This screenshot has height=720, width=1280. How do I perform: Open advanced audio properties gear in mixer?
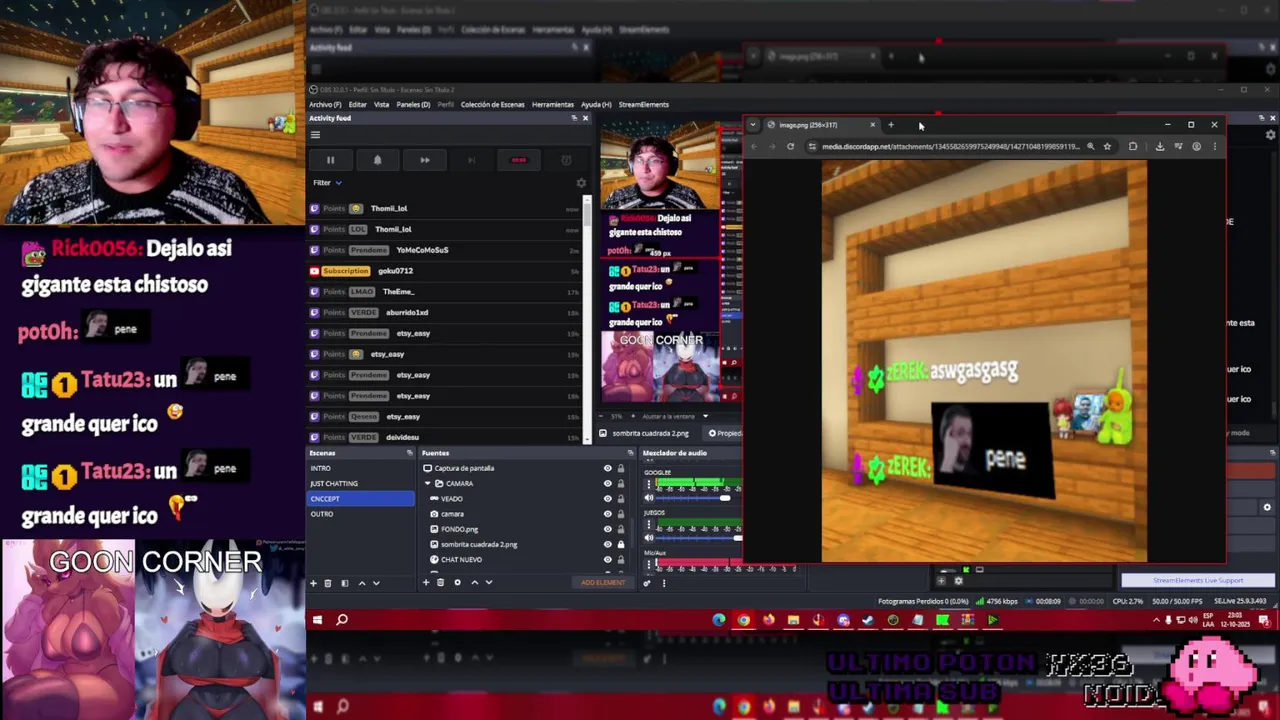[x=647, y=583]
